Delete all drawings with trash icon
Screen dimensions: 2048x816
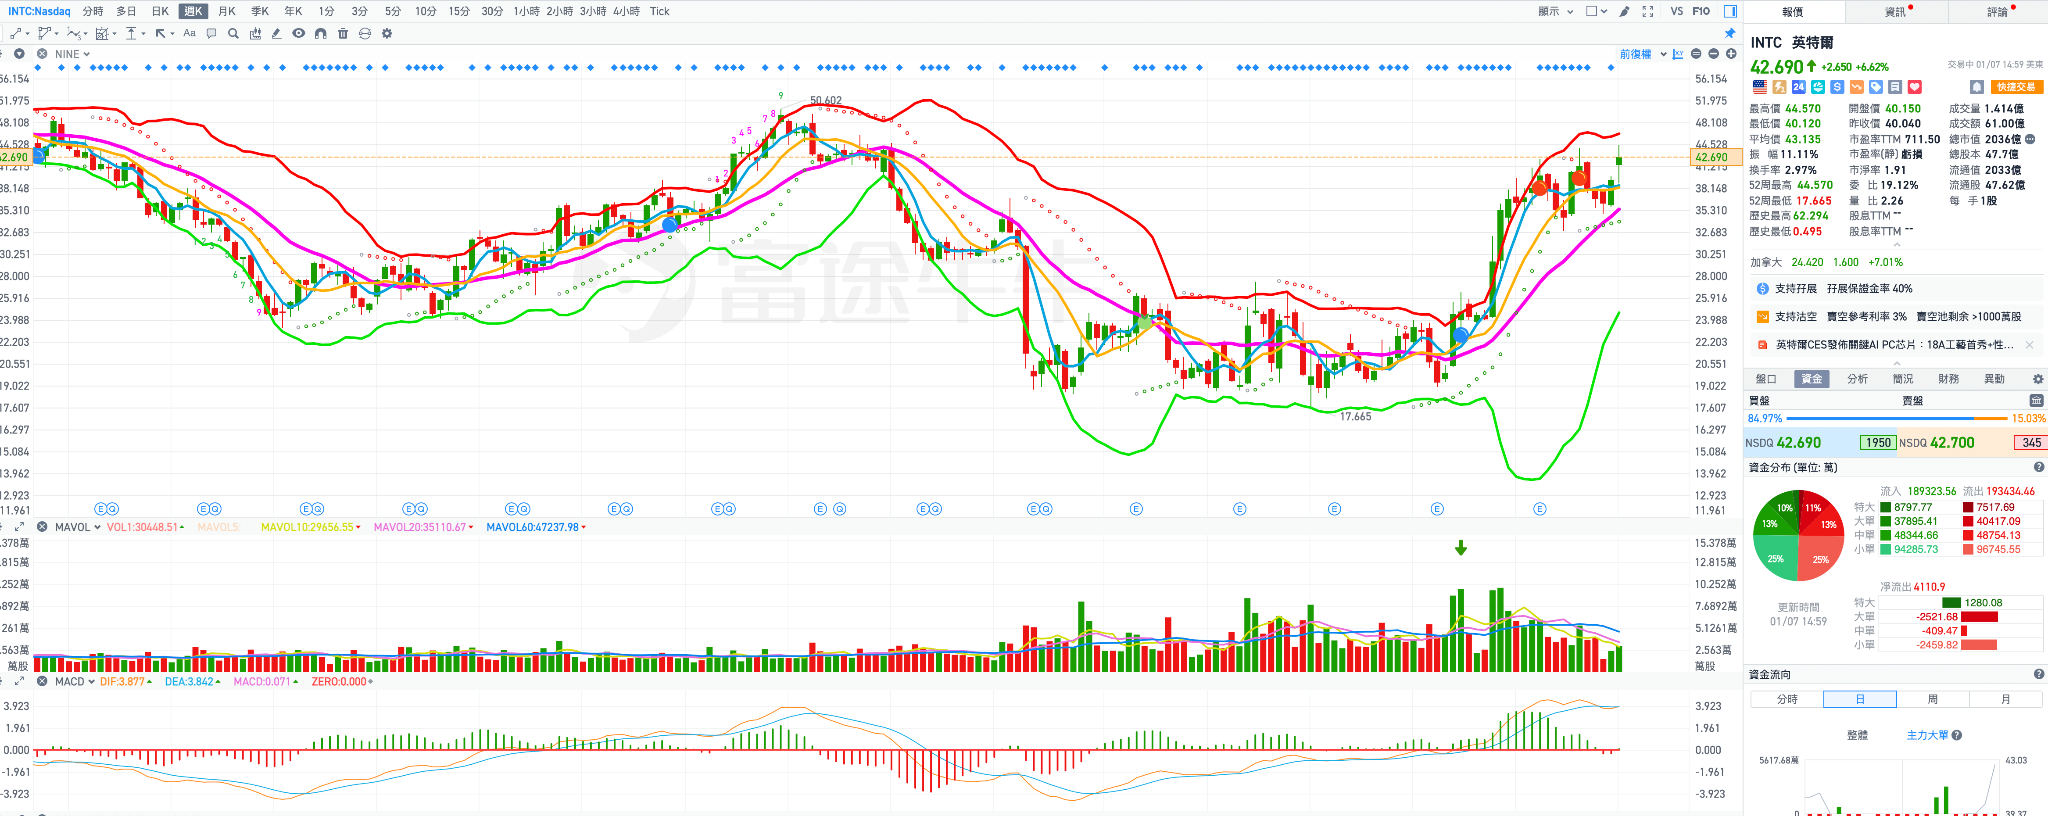[x=343, y=33]
